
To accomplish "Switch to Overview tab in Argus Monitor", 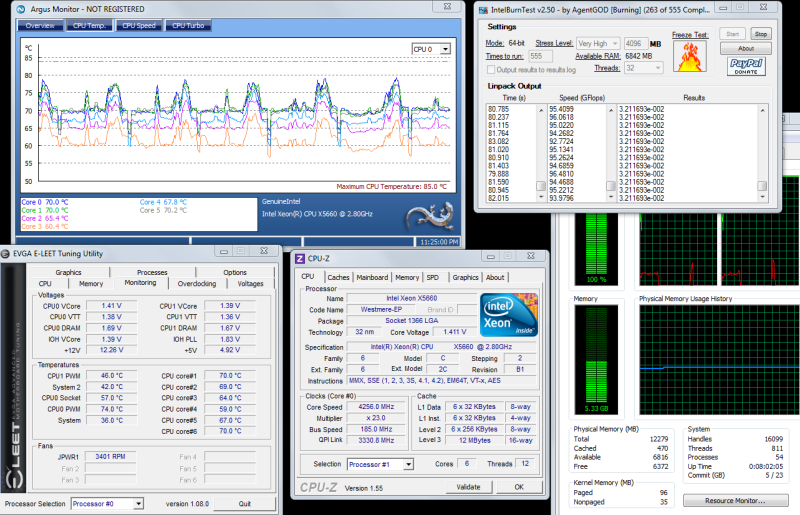I will click(40, 26).
